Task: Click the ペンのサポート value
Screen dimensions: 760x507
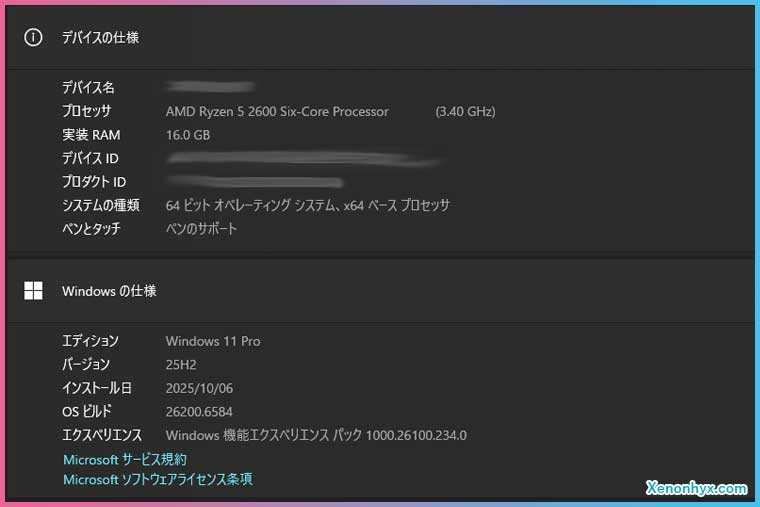Action: (201, 229)
